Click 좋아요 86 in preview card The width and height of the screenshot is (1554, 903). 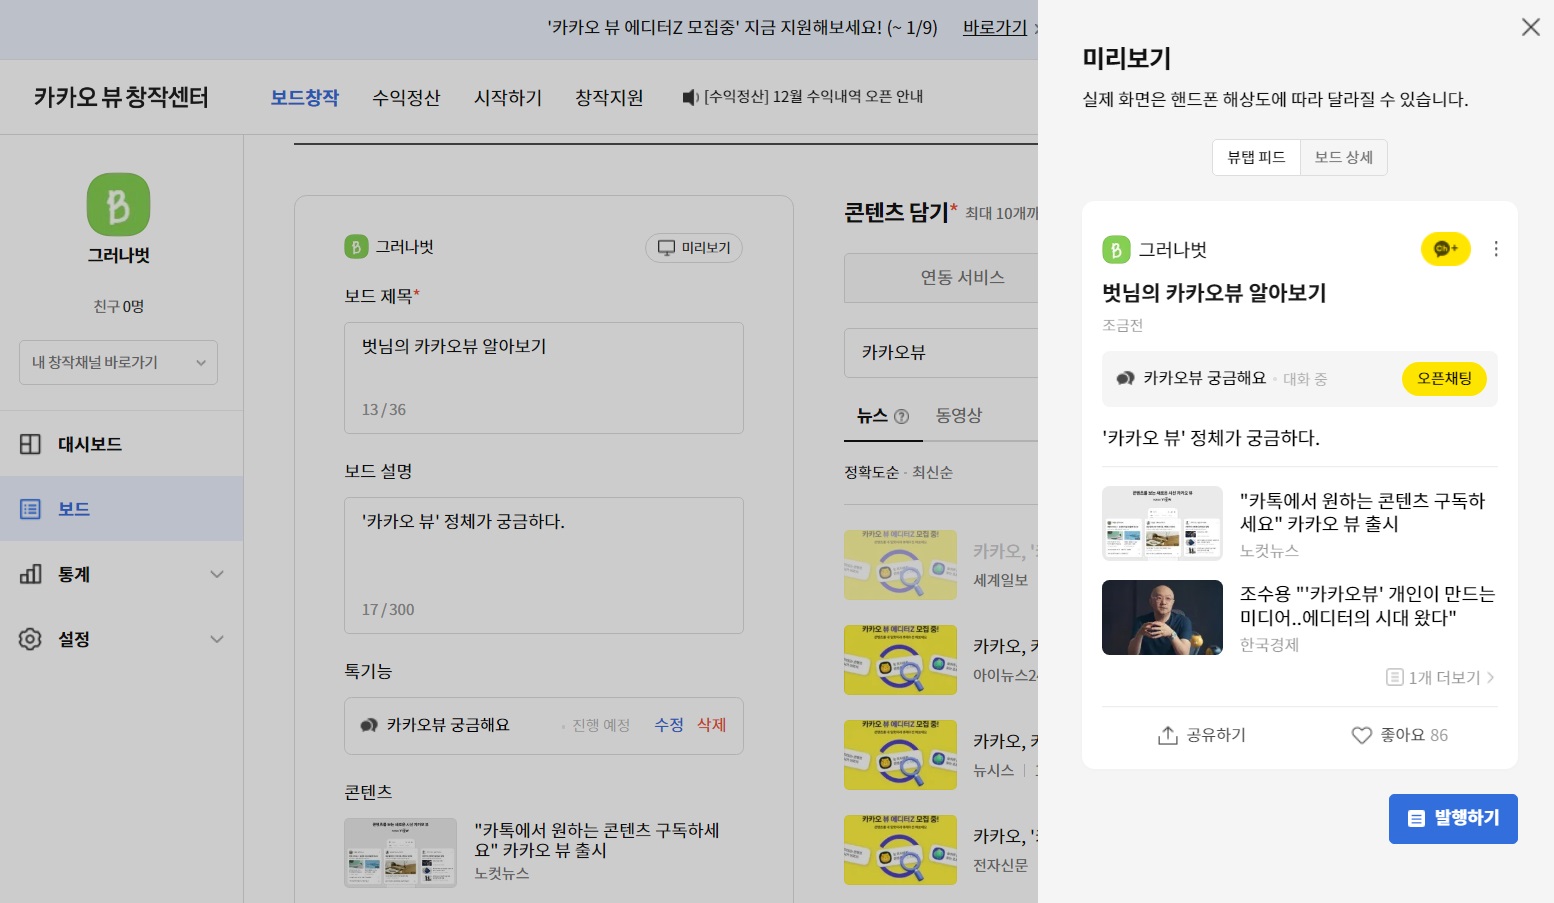1399,735
